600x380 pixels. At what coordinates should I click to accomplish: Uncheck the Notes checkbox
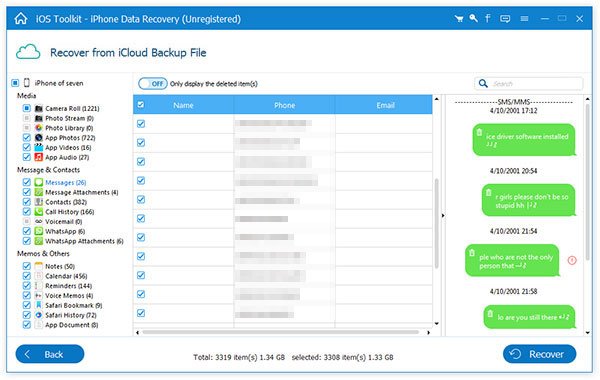click(x=26, y=266)
